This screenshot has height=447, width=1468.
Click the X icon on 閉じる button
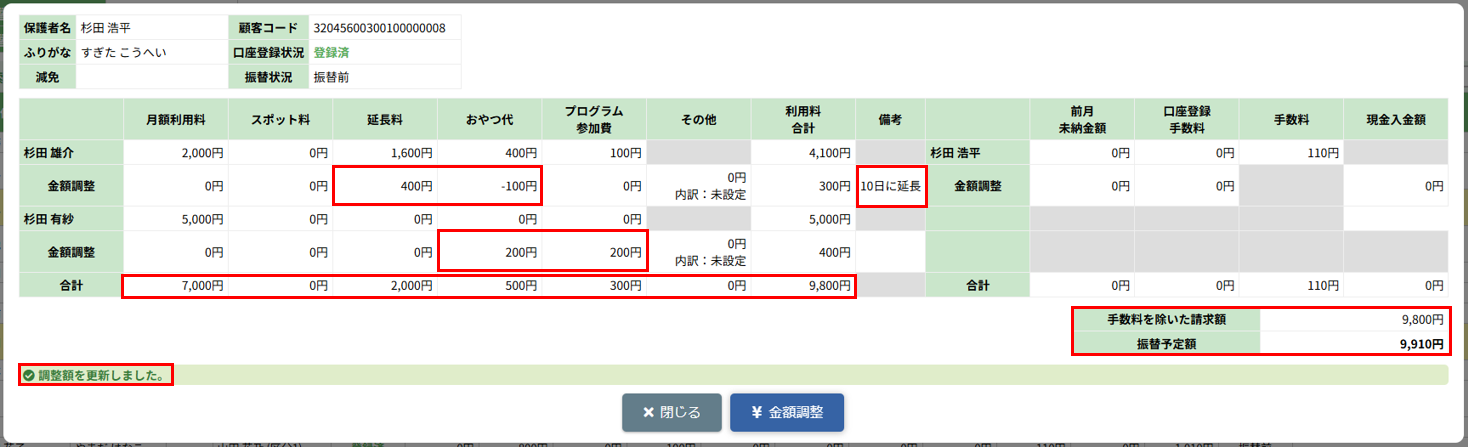pos(648,412)
